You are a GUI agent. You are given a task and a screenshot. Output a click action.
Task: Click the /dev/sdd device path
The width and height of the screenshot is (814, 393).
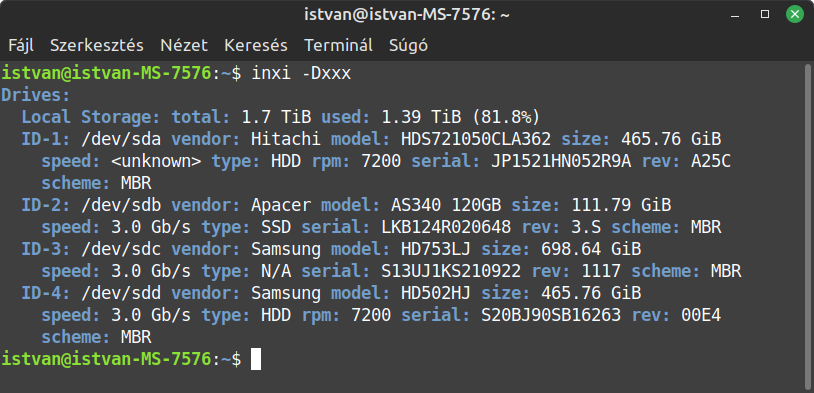pyautogui.click(x=121, y=293)
